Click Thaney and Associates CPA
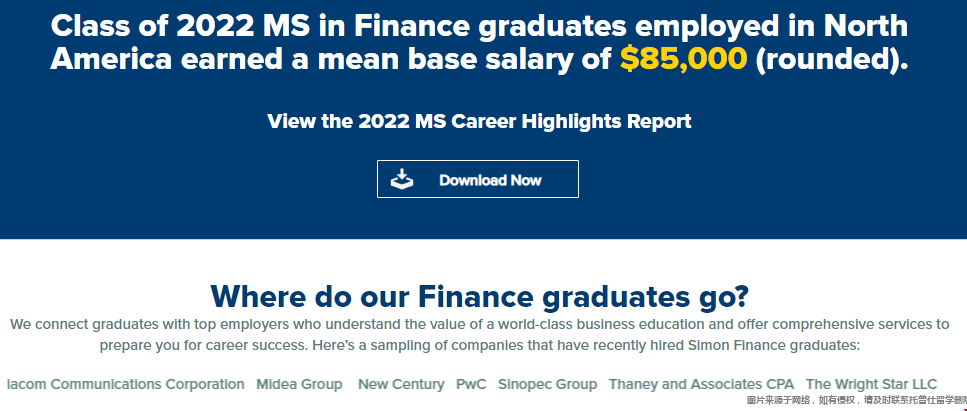Image resolution: width=967 pixels, height=411 pixels. (x=701, y=384)
